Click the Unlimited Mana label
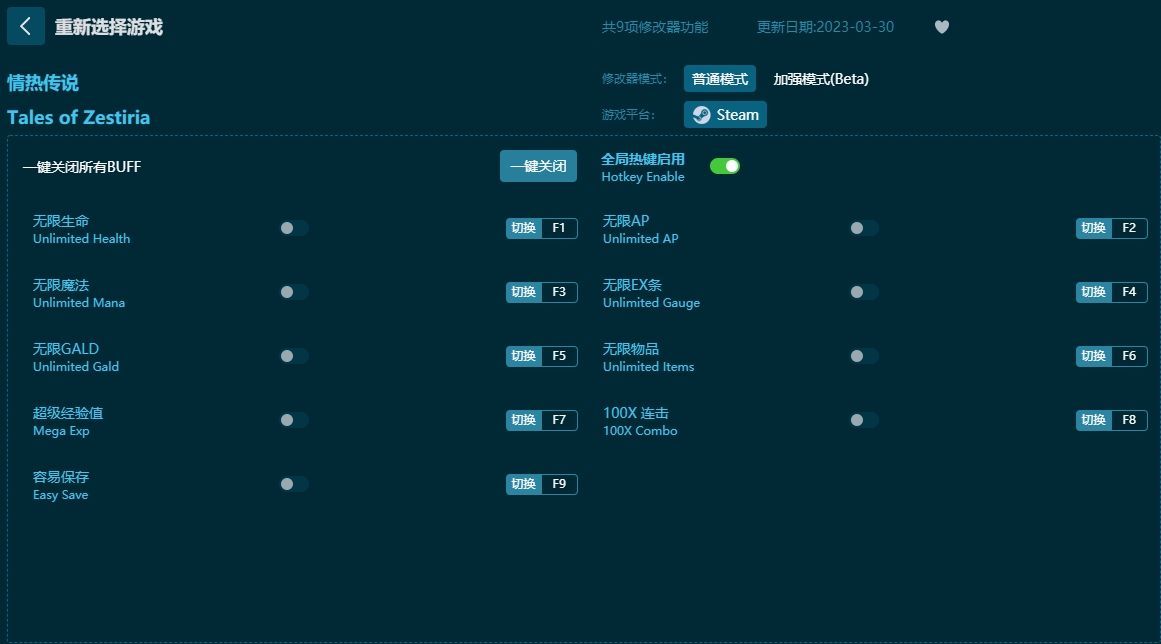 (x=78, y=303)
